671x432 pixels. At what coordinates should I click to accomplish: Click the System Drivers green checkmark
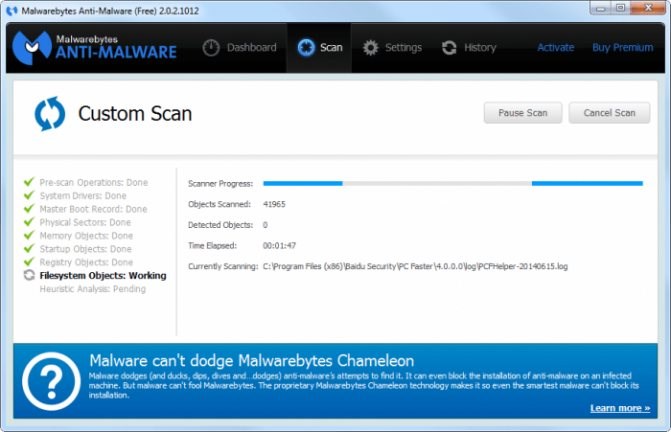tap(29, 195)
